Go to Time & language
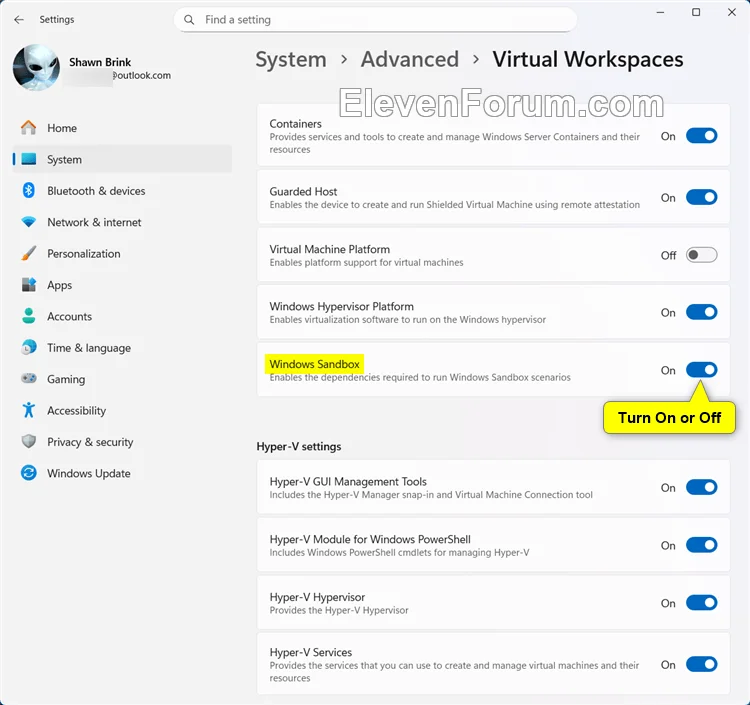The width and height of the screenshot is (750, 705). tap(122, 347)
